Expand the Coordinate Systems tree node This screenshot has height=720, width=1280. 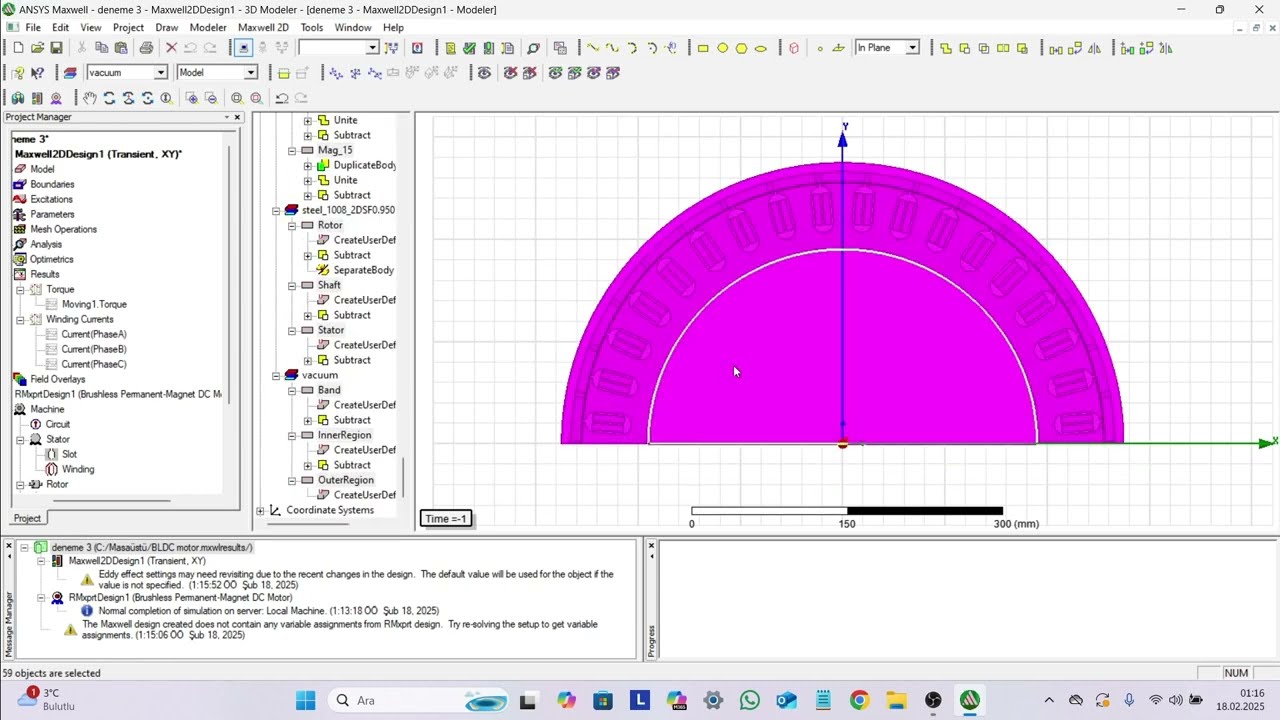click(261, 511)
